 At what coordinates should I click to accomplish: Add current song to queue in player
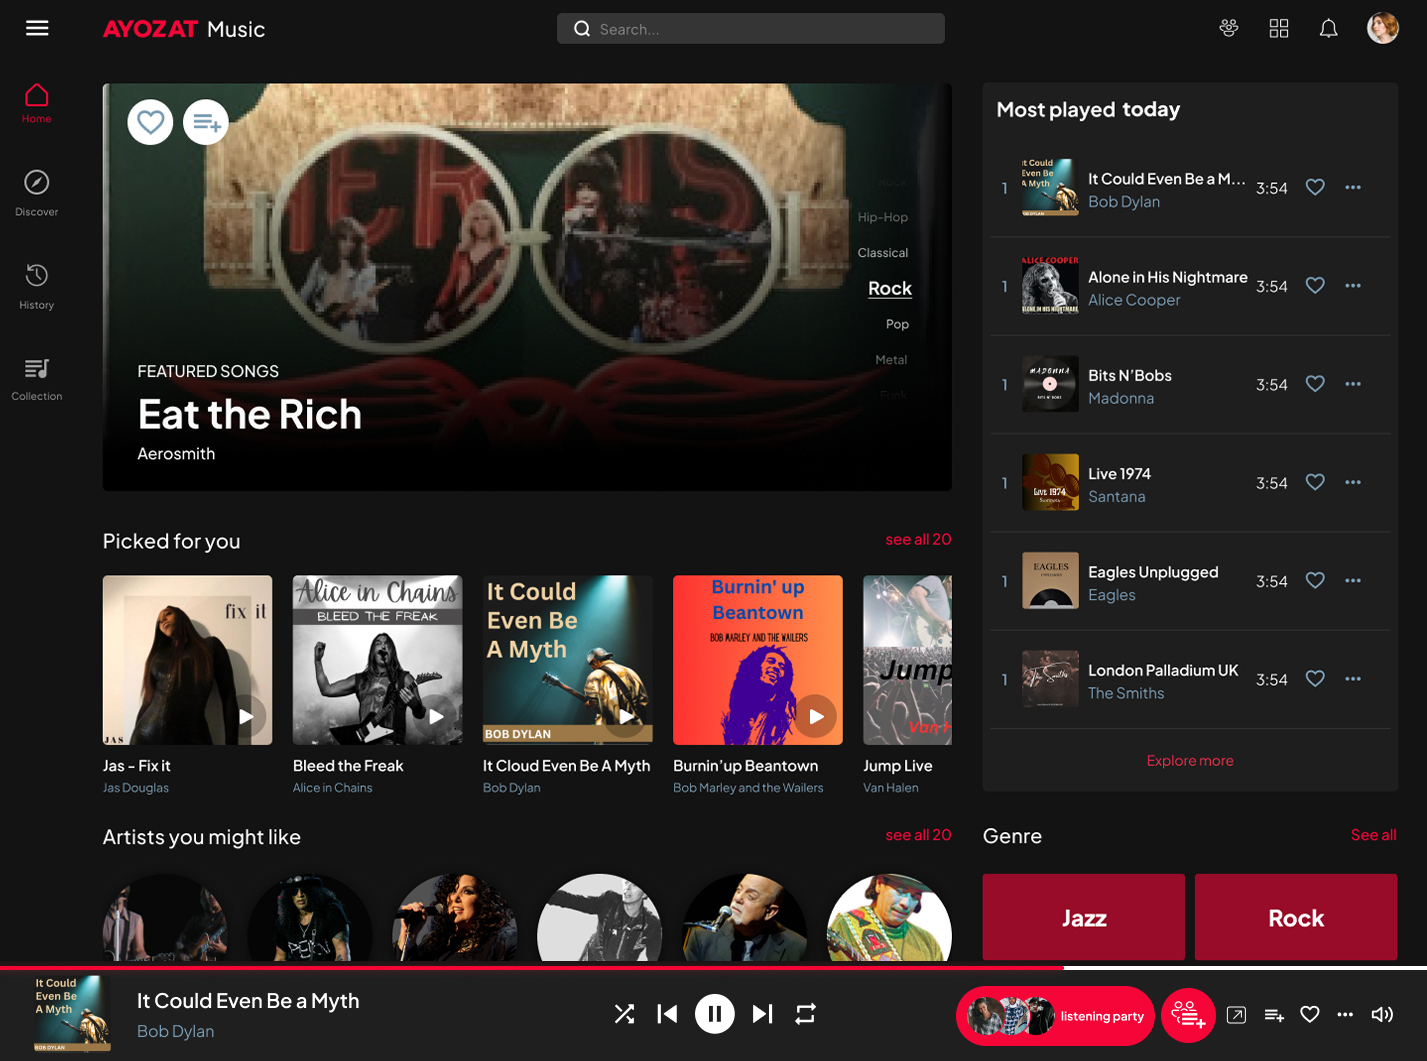[1274, 1015]
